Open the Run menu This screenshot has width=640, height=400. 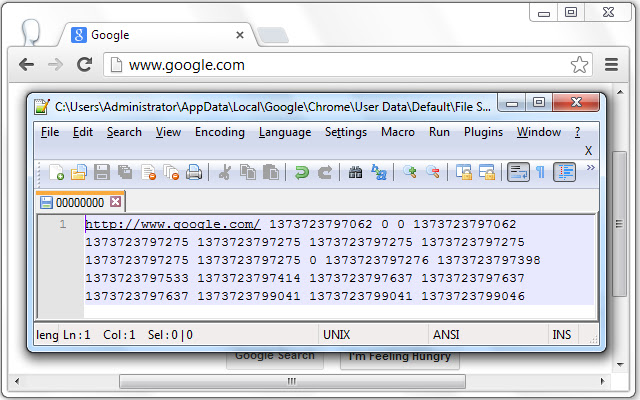[439, 132]
